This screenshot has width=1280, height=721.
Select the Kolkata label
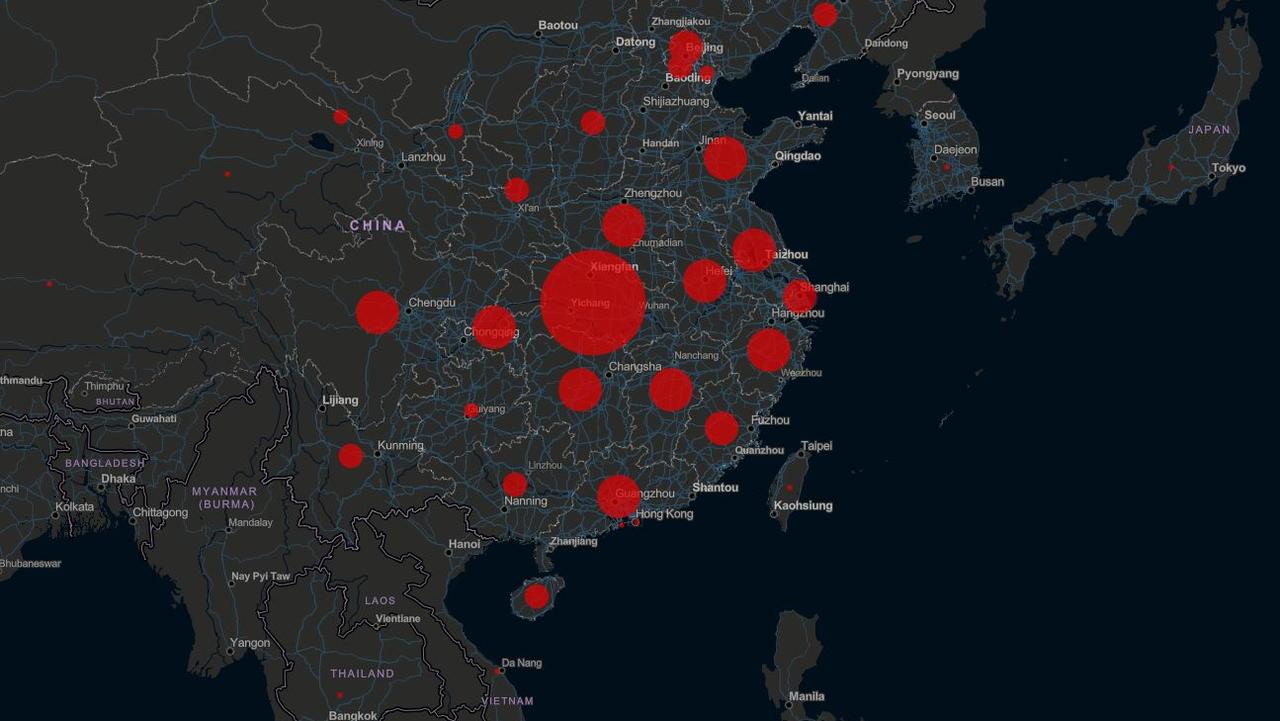[x=75, y=507]
